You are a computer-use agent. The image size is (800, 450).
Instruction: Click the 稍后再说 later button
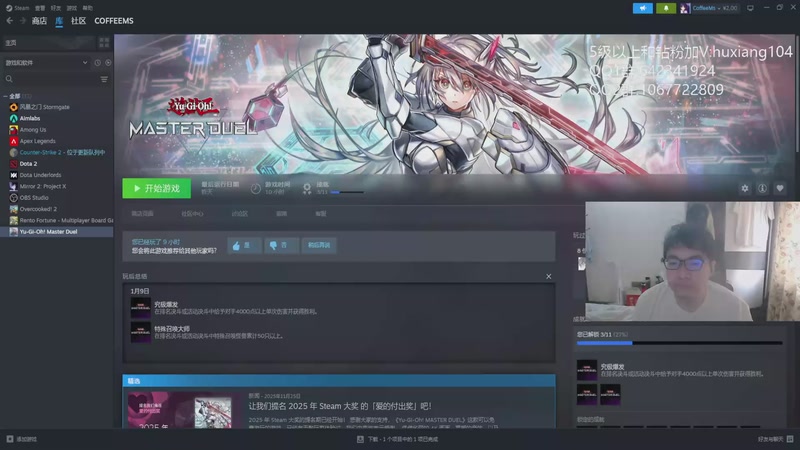pos(319,245)
